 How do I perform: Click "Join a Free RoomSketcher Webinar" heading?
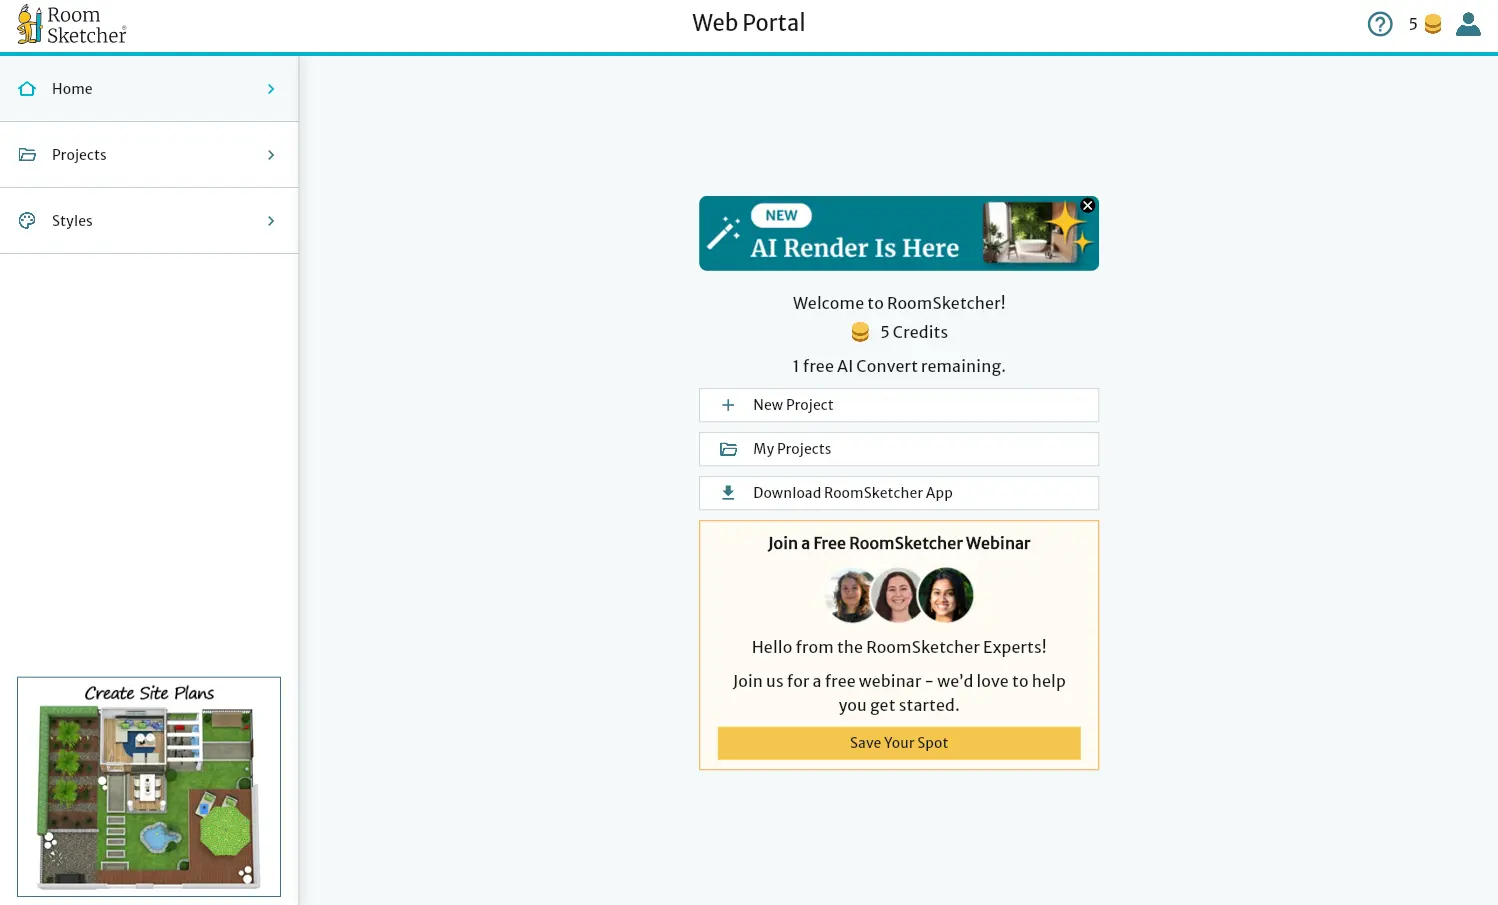click(899, 543)
